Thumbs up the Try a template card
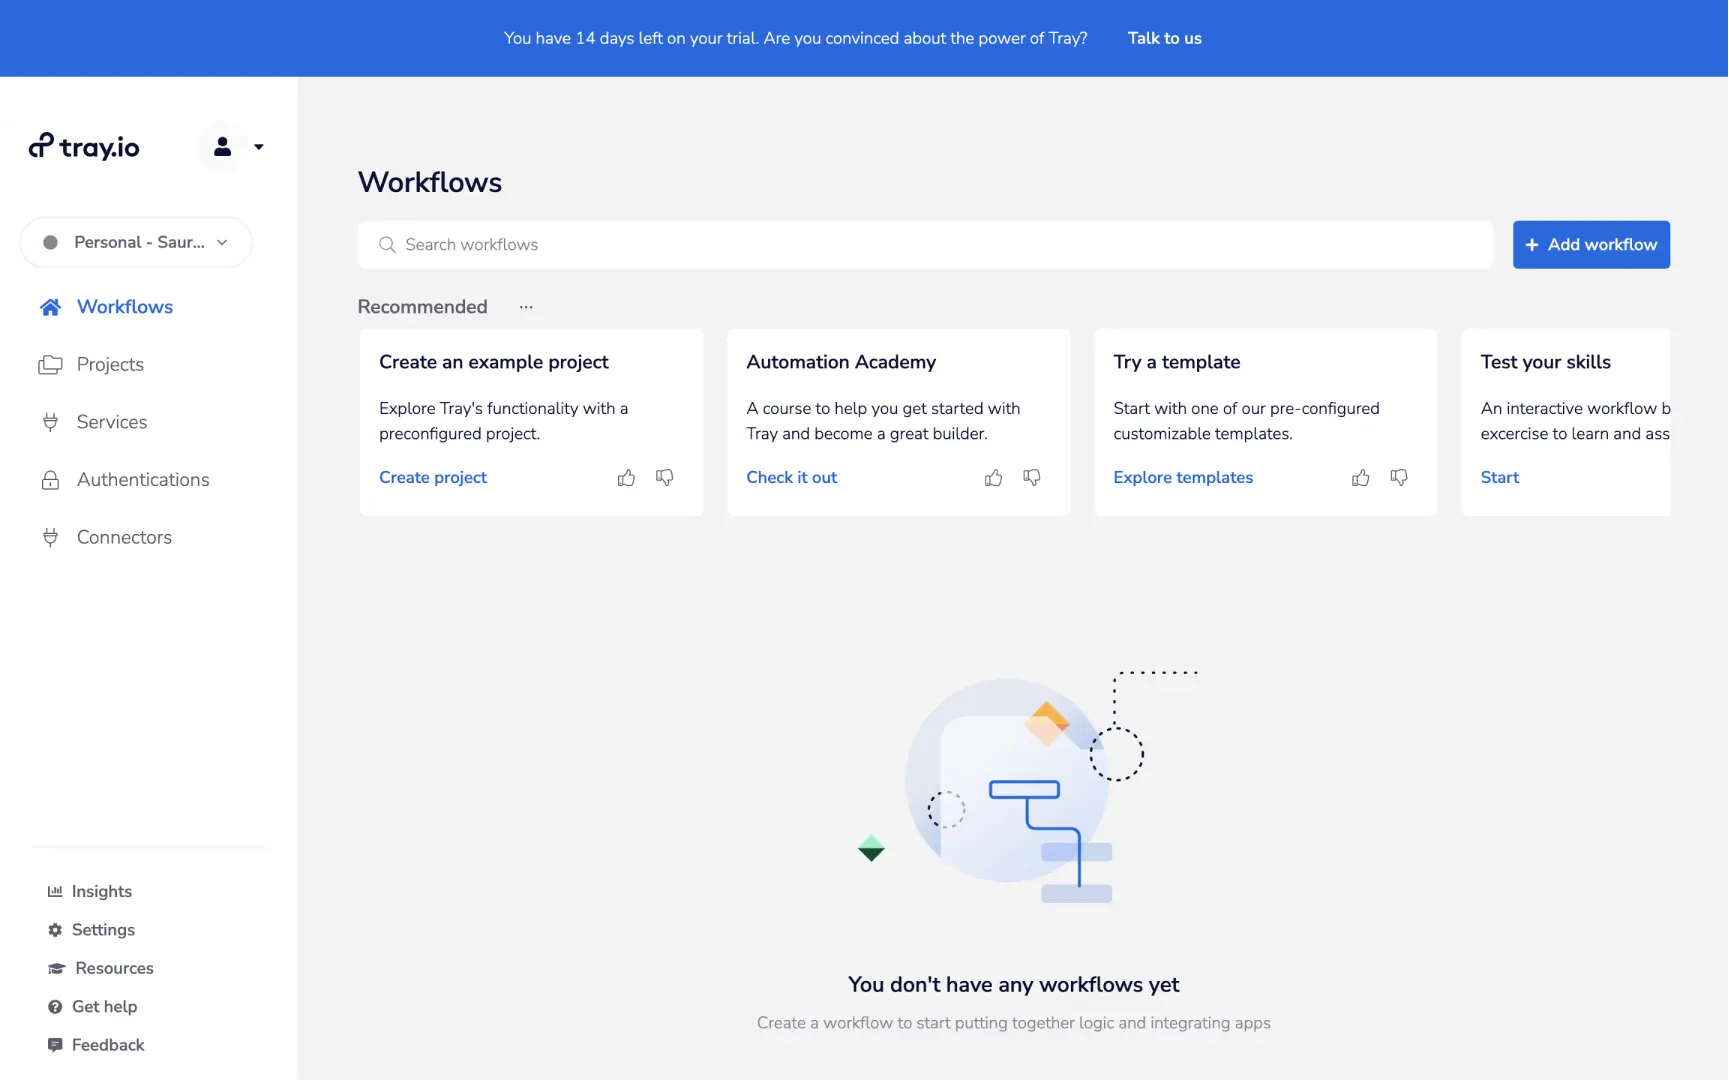 (1360, 478)
